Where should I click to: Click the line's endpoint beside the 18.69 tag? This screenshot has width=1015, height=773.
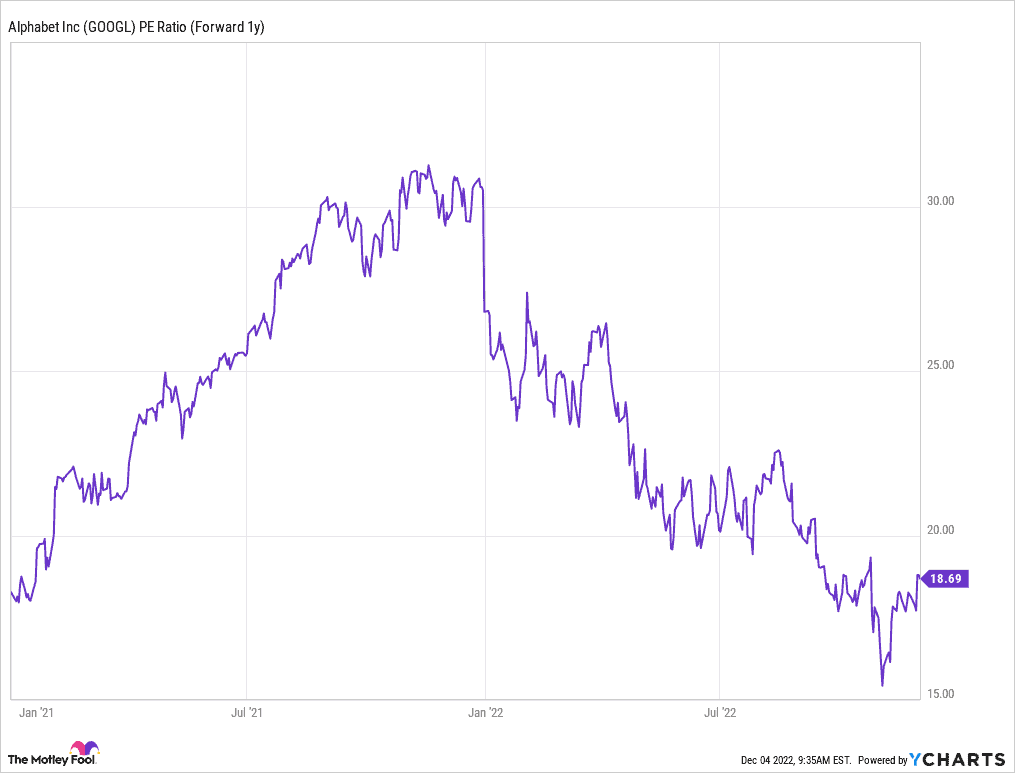click(x=919, y=576)
